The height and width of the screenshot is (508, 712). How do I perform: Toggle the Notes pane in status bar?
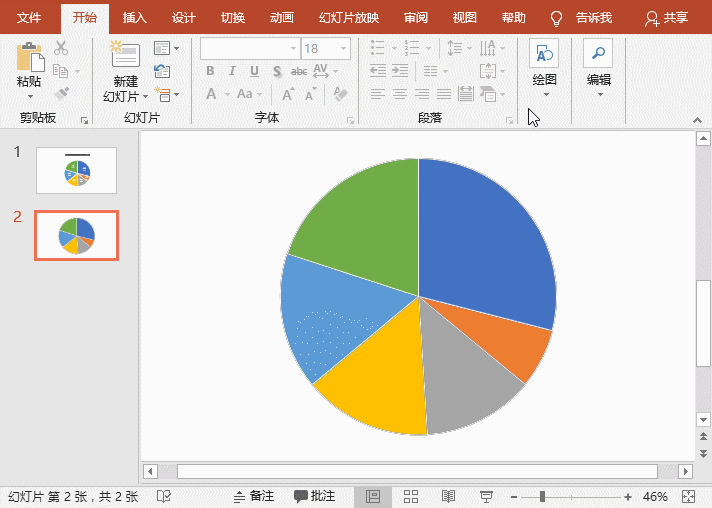point(253,496)
